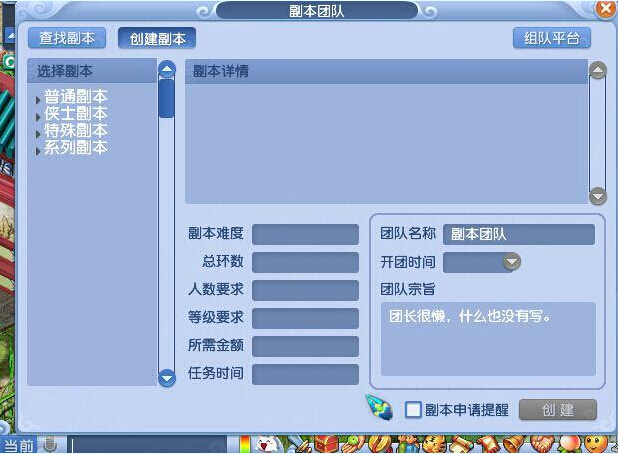Click the 人数要求 field
Viewport: 618px width, 454px height.
305,290
